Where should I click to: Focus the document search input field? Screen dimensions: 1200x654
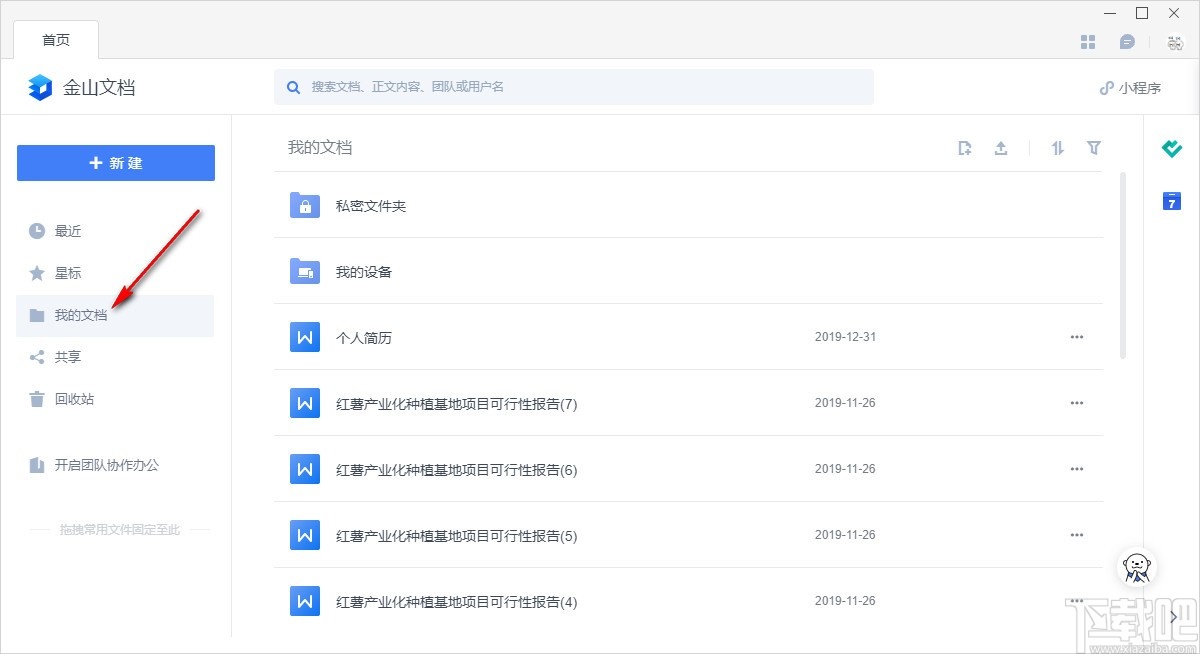574,87
